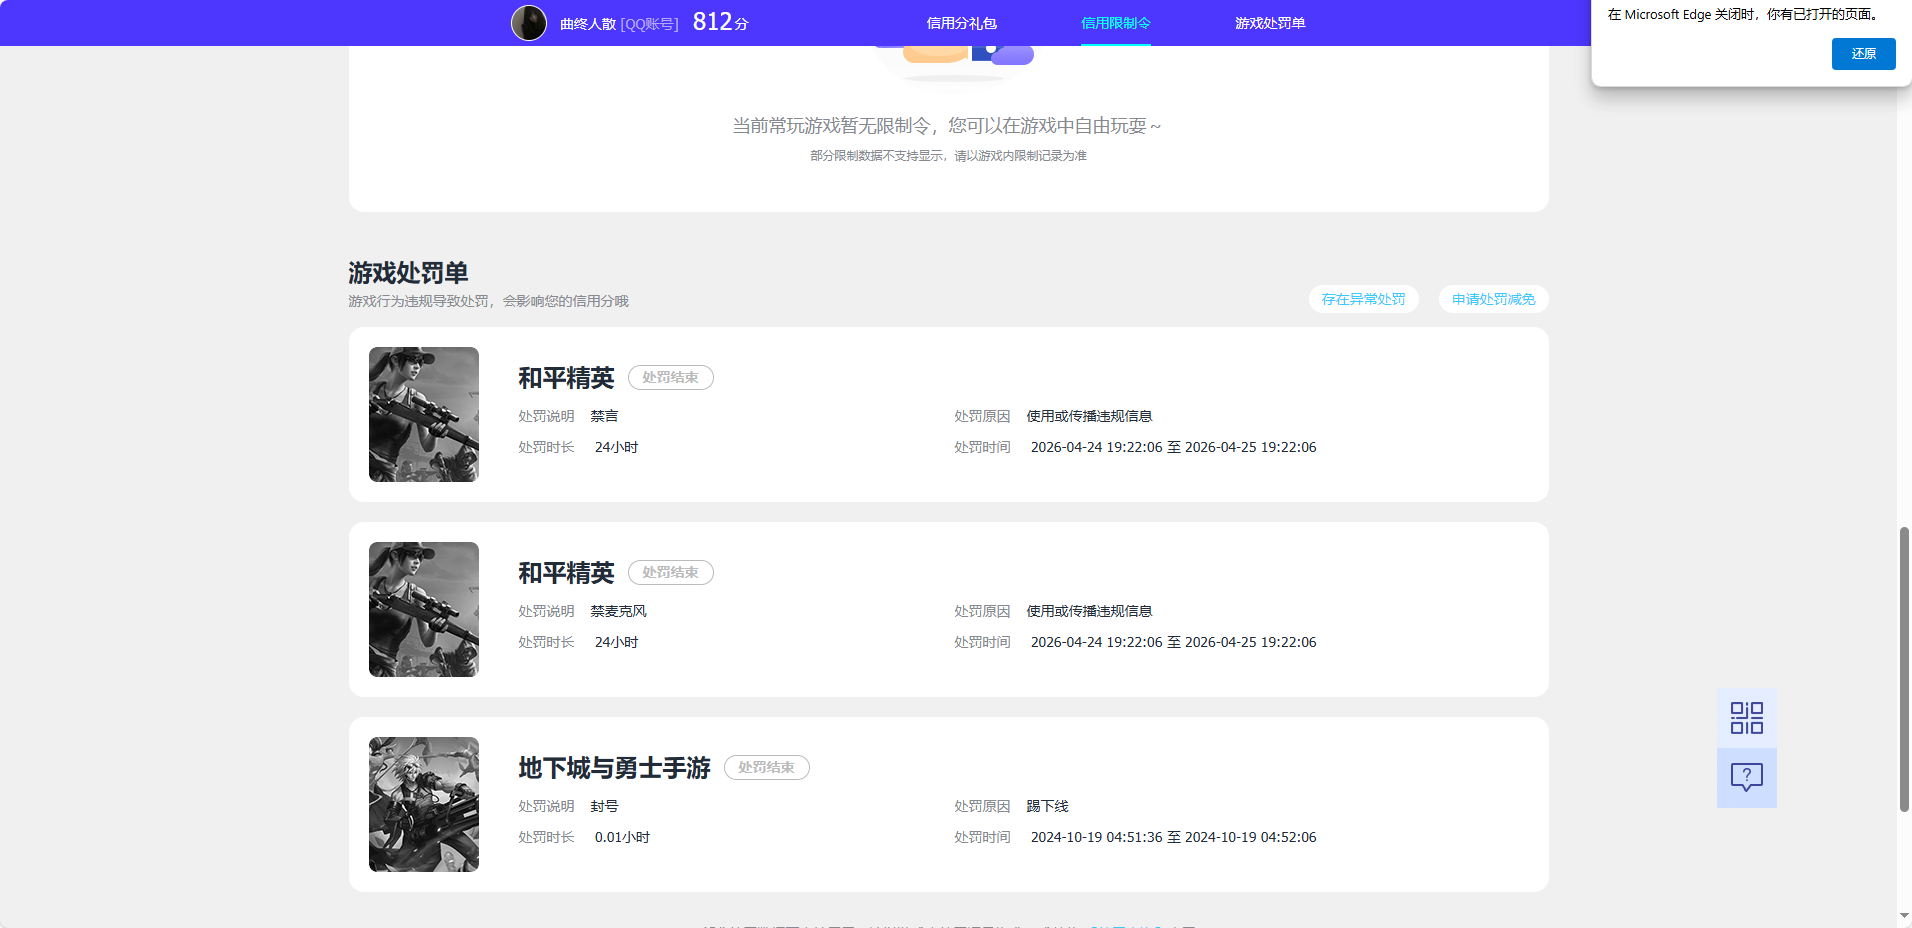1912x928 pixels.
Task: Click 封号 penalty description
Action: (x=604, y=806)
